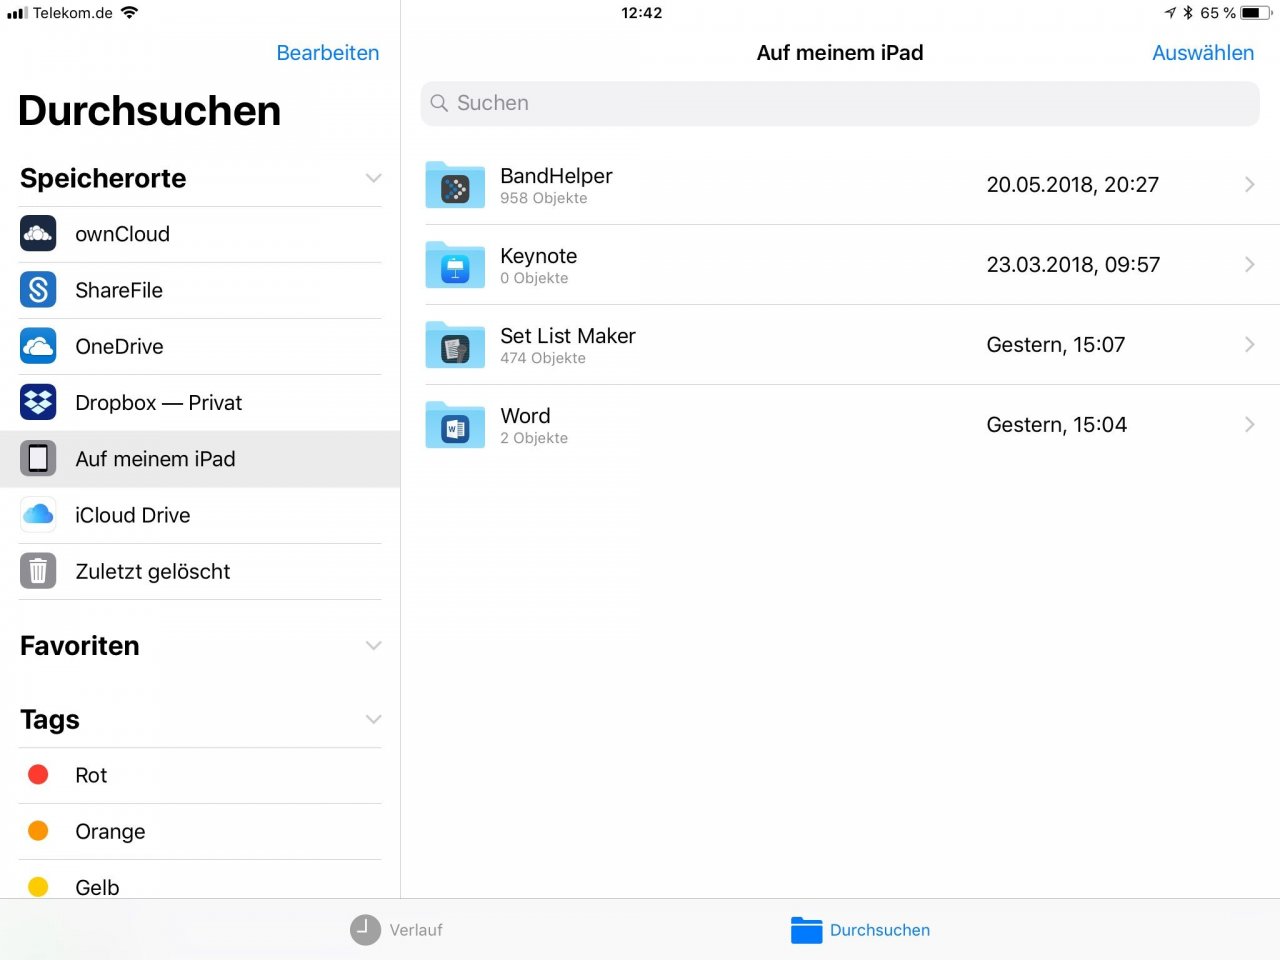Focus the Suchen search field
The image size is (1280, 960).
(x=840, y=103)
